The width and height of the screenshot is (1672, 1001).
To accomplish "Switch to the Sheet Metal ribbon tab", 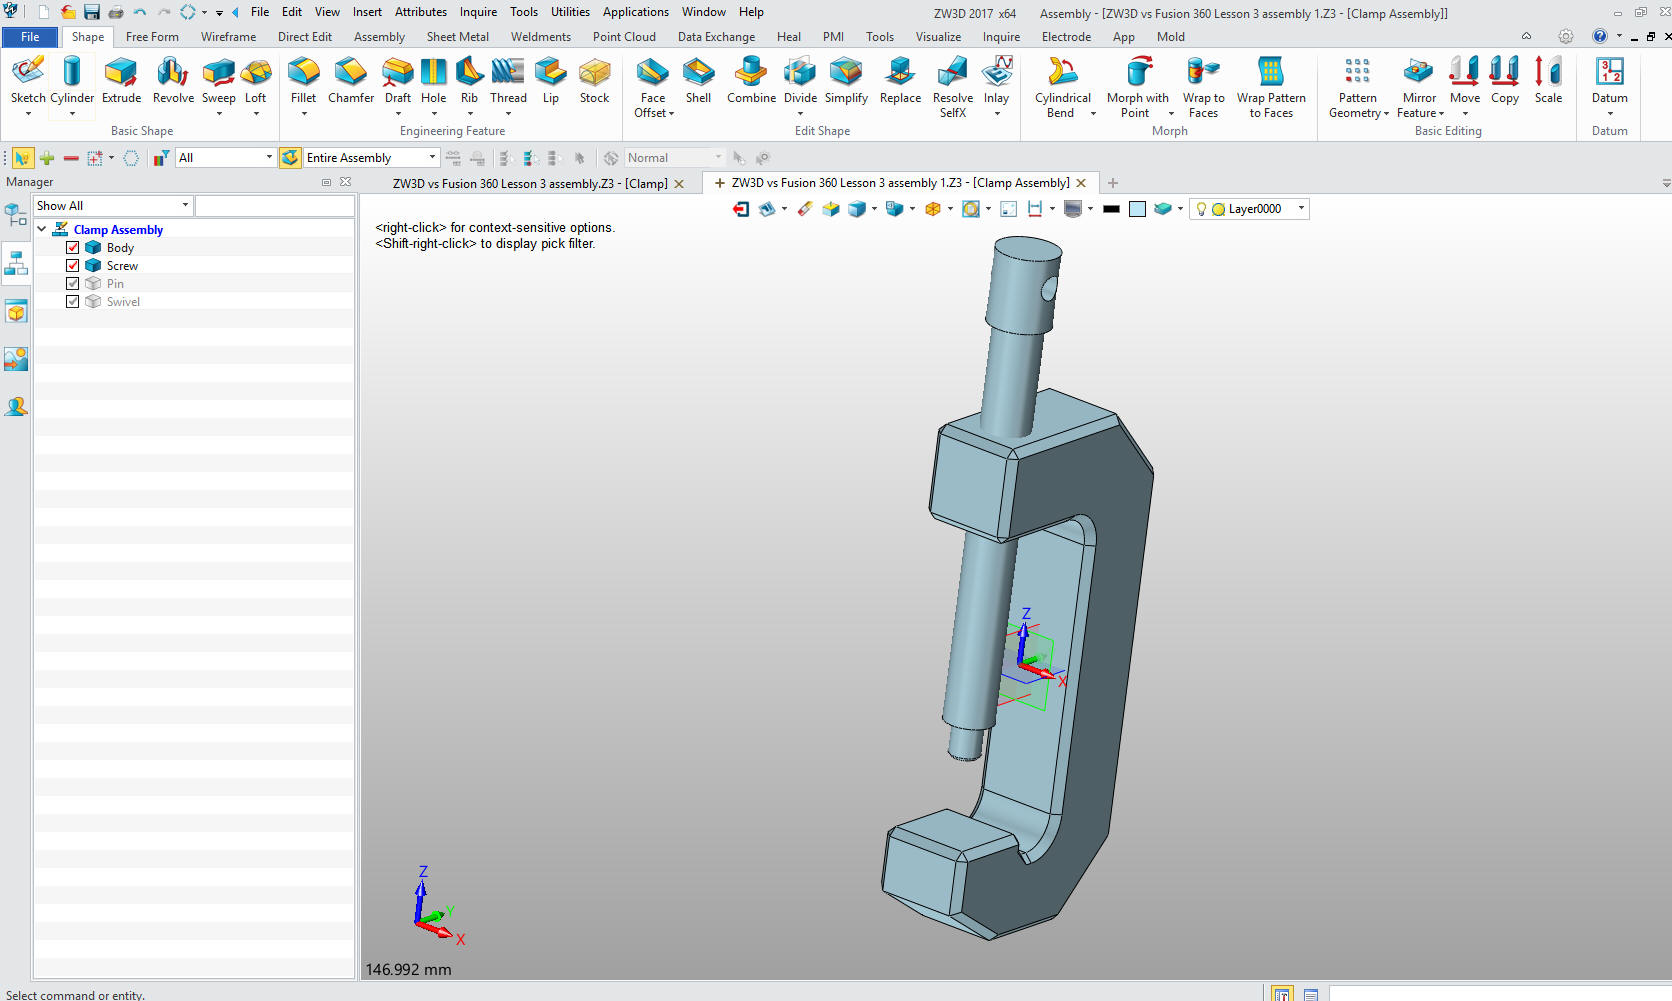I will coord(457,37).
